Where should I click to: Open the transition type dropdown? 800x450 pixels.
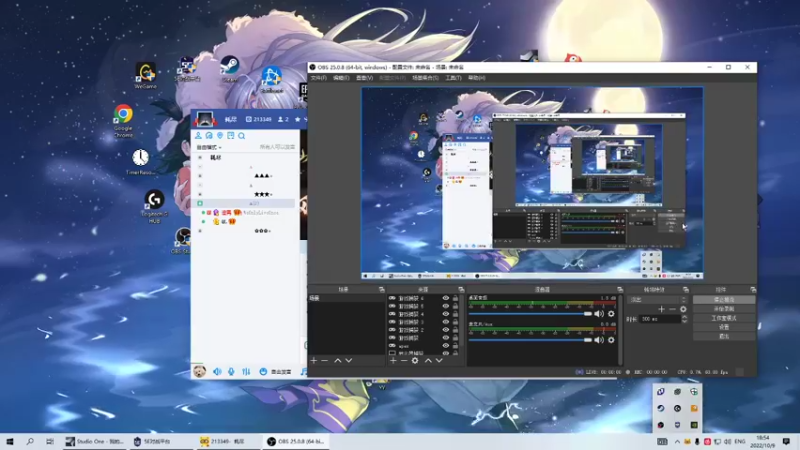click(658, 300)
